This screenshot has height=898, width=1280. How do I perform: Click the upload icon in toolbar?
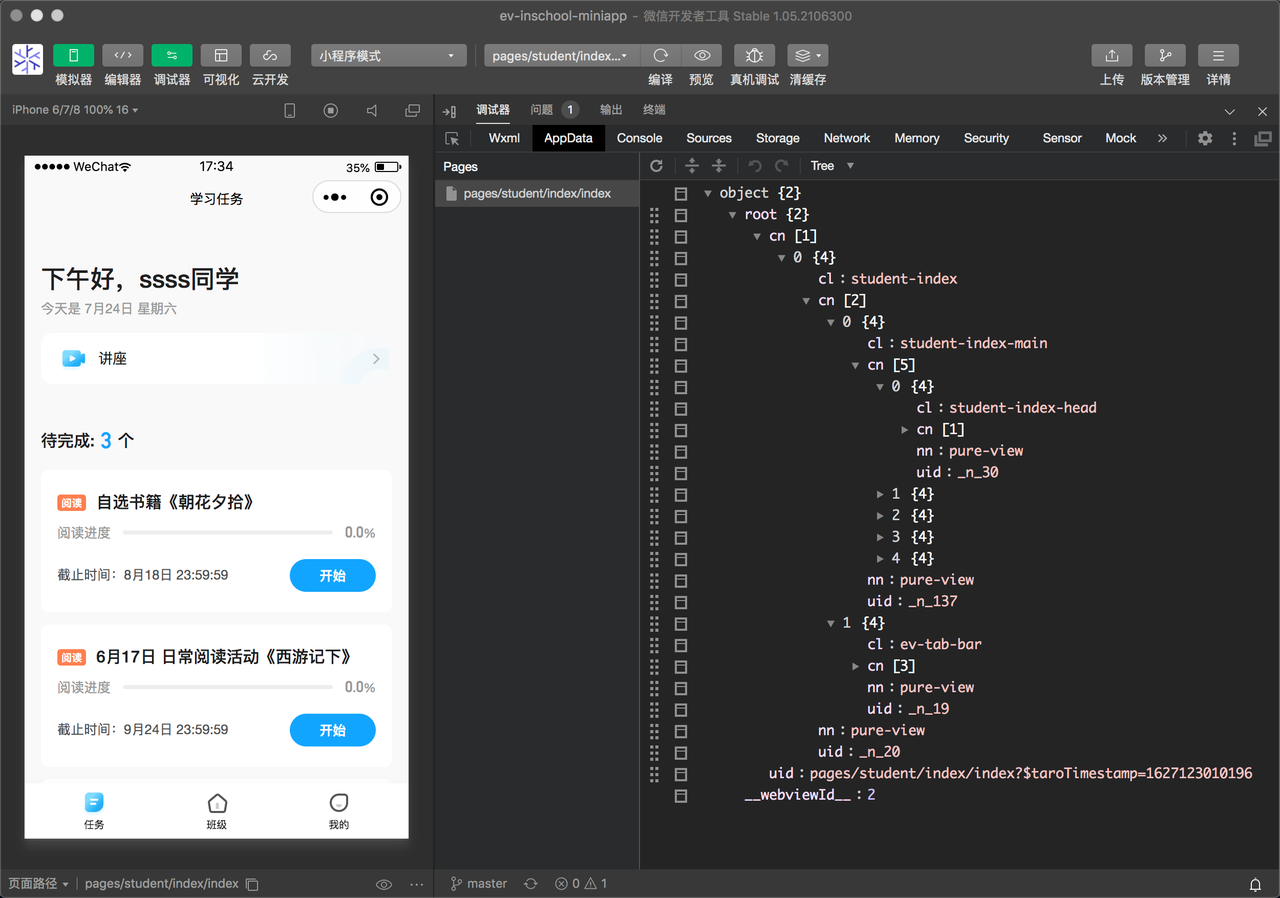1111,56
